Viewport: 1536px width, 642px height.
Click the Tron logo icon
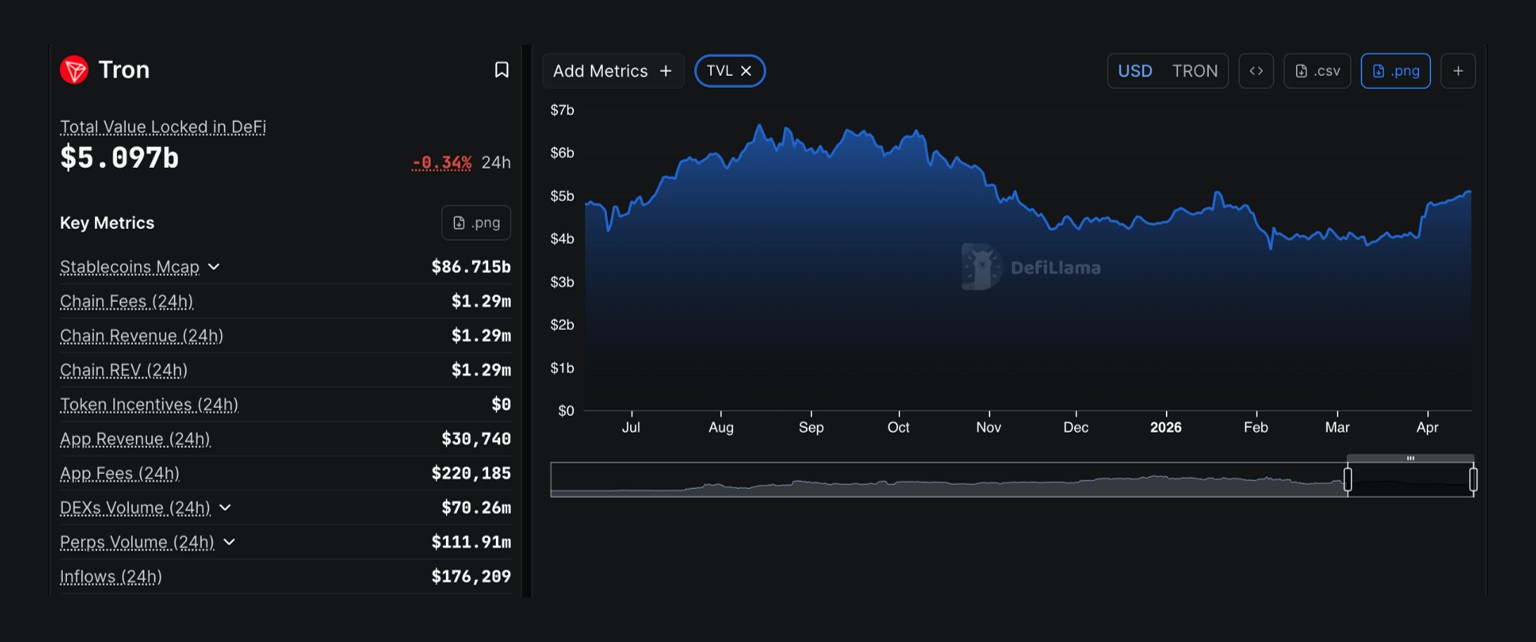pos(72,69)
